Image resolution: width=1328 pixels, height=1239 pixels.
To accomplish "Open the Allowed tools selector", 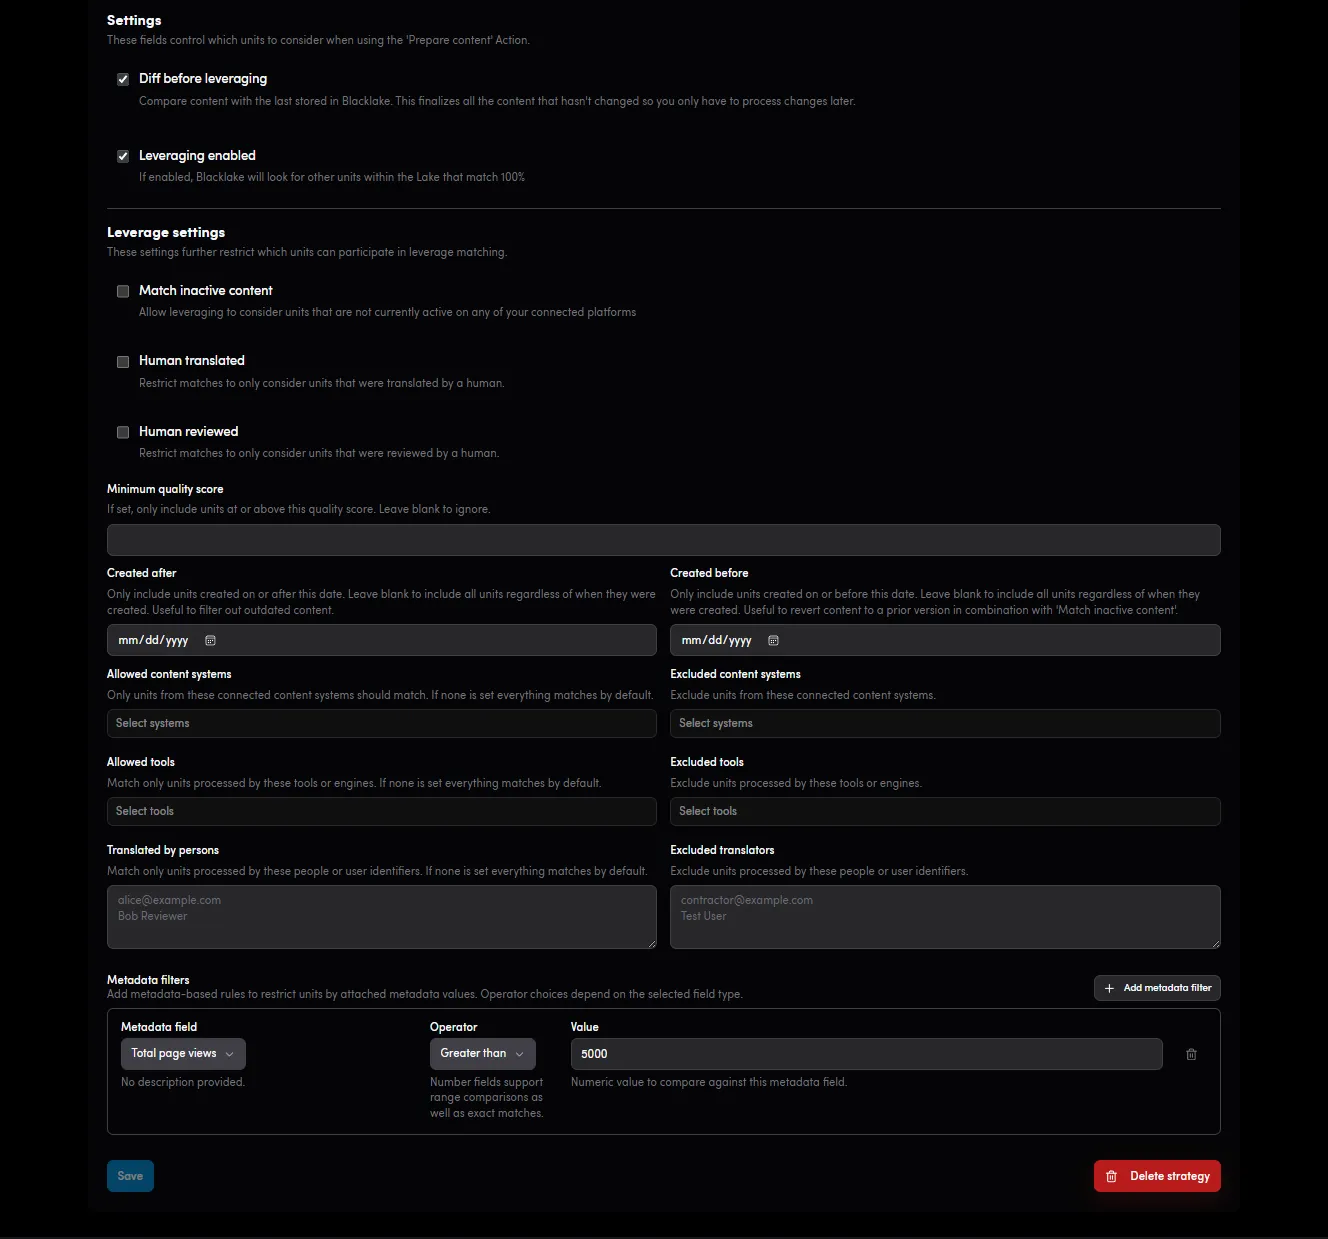I will point(381,811).
